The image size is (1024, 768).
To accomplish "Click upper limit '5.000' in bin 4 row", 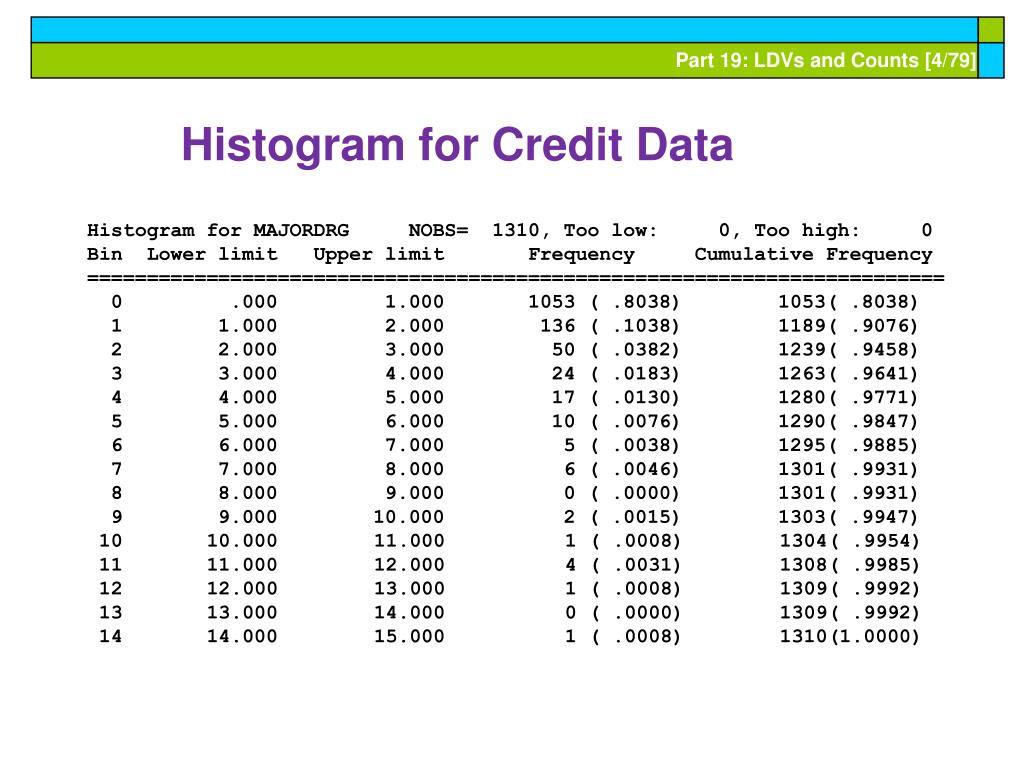I will pyautogui.click(x=415, y=397).
